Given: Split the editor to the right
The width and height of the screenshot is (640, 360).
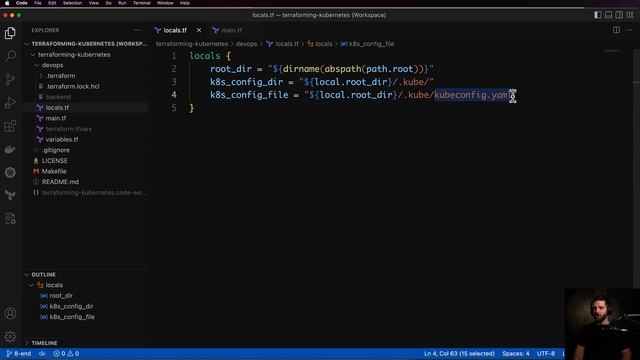Looking at the screenshot, I should (616, 30).
